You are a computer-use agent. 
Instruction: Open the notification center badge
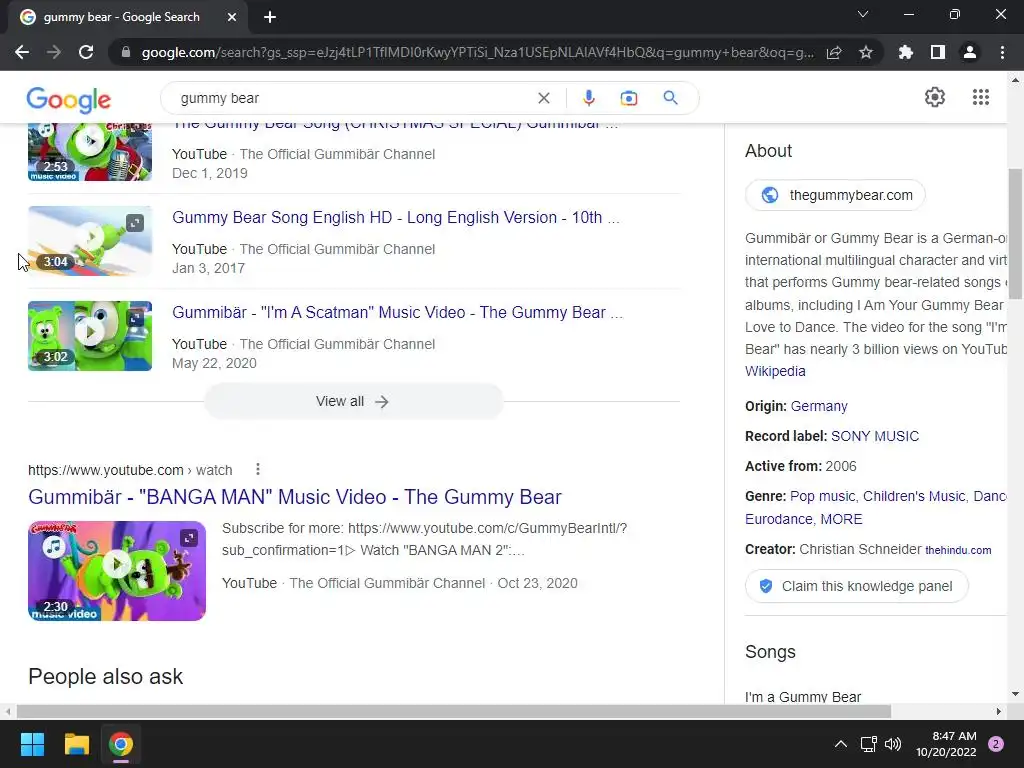click(x=996, y=744)
